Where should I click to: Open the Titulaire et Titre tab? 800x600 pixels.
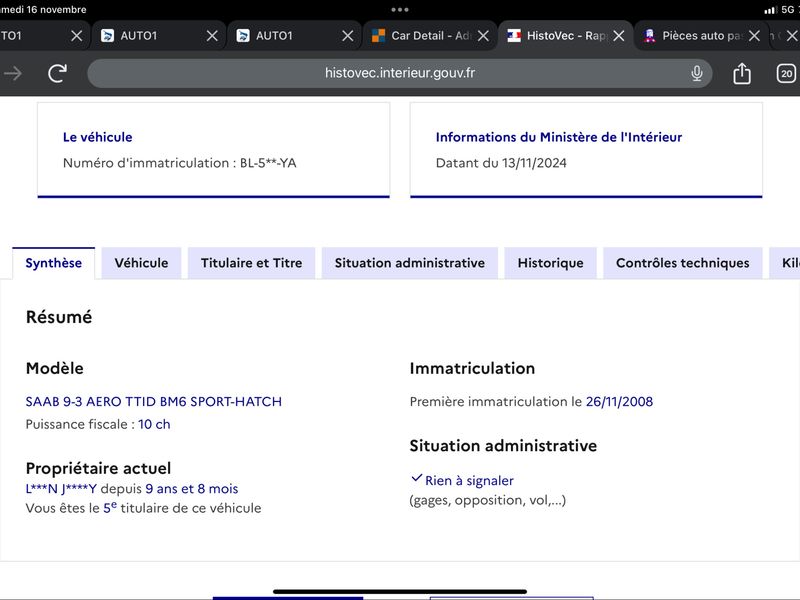click(x=252, y=263)
